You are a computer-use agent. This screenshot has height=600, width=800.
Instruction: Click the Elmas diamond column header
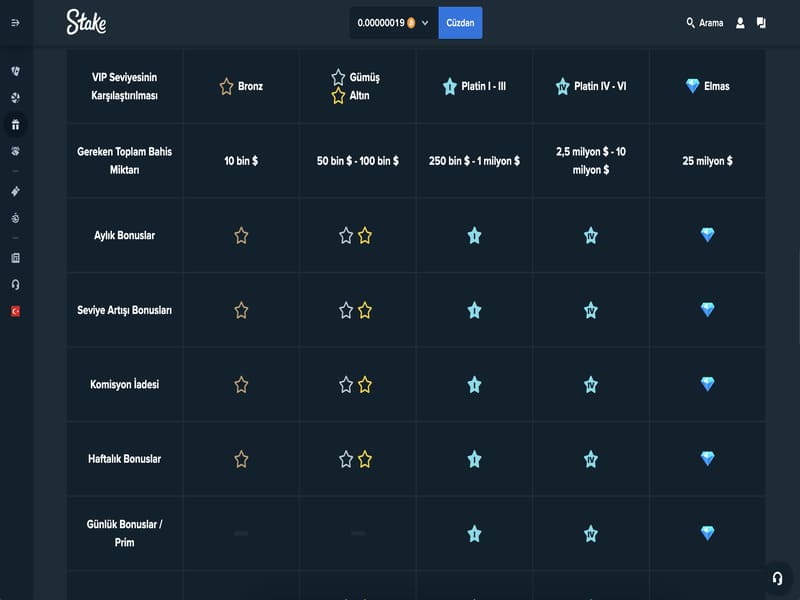coord(707,86)
